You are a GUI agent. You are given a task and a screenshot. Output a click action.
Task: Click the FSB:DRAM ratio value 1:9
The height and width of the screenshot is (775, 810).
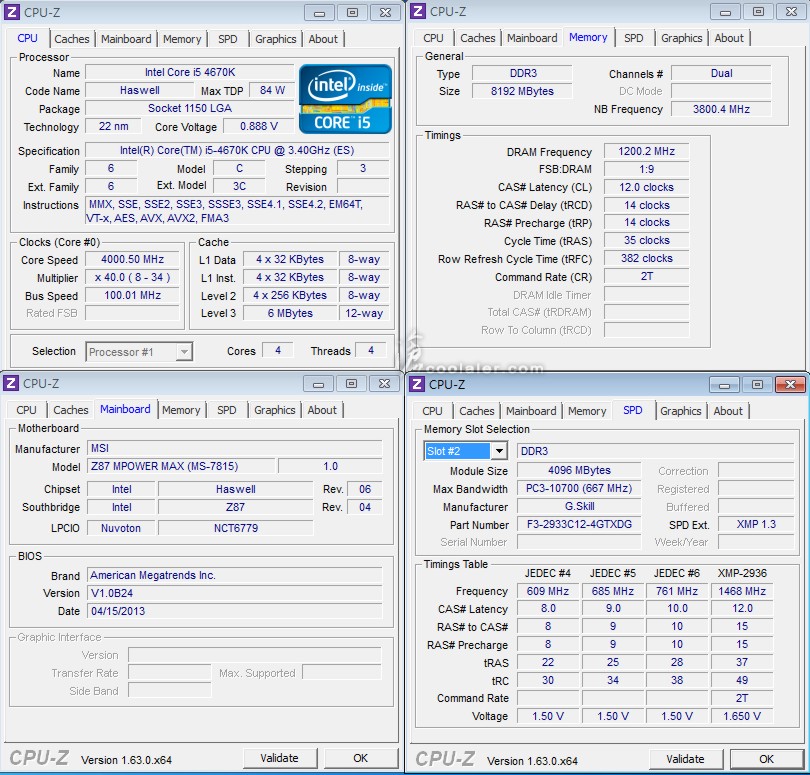(646, 169)
